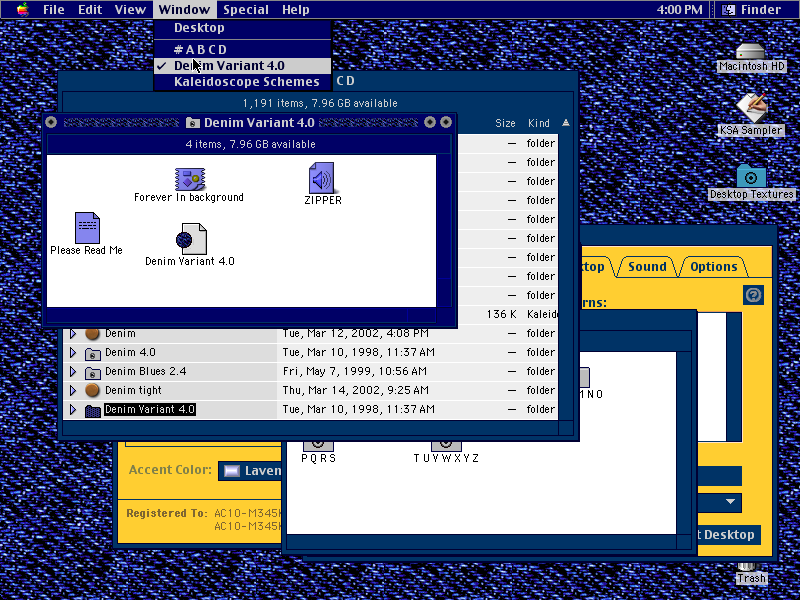Open the popup menu above the Desktop button

tap(719, 502)
